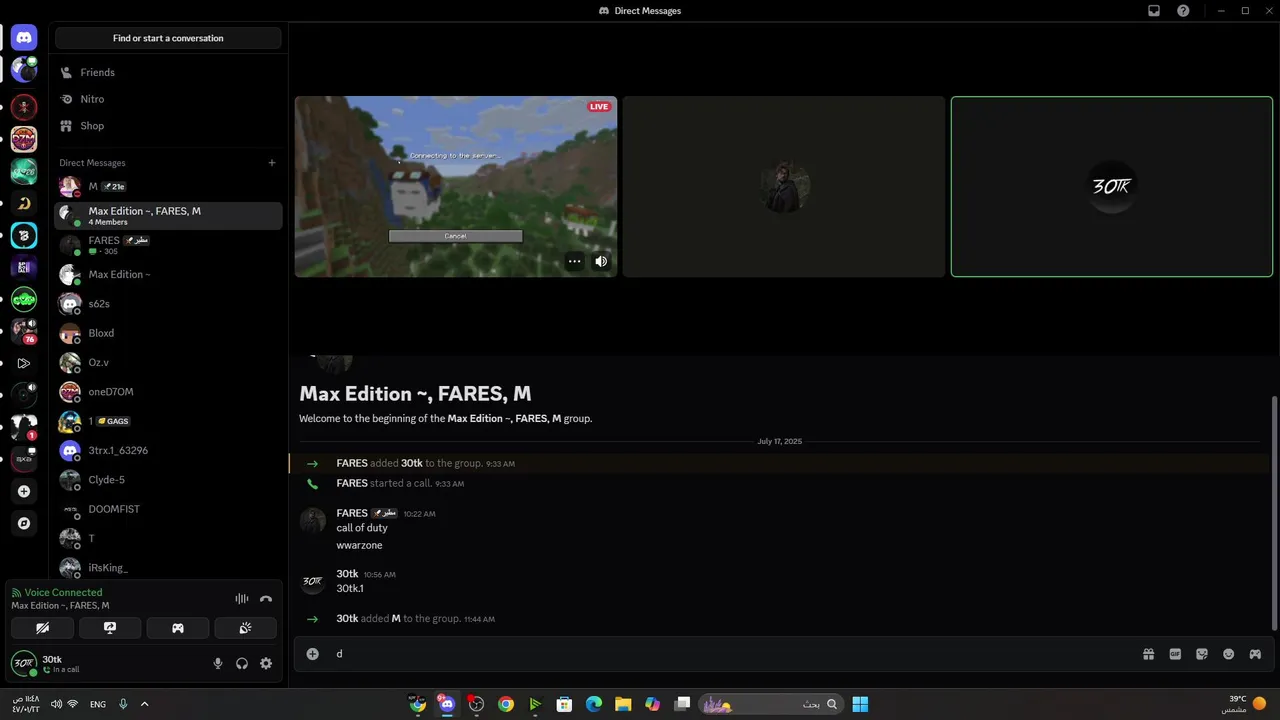The image size is (1280, 720).
Task: Click FARES avatar beside call of duty message
Action: point(313,520)
